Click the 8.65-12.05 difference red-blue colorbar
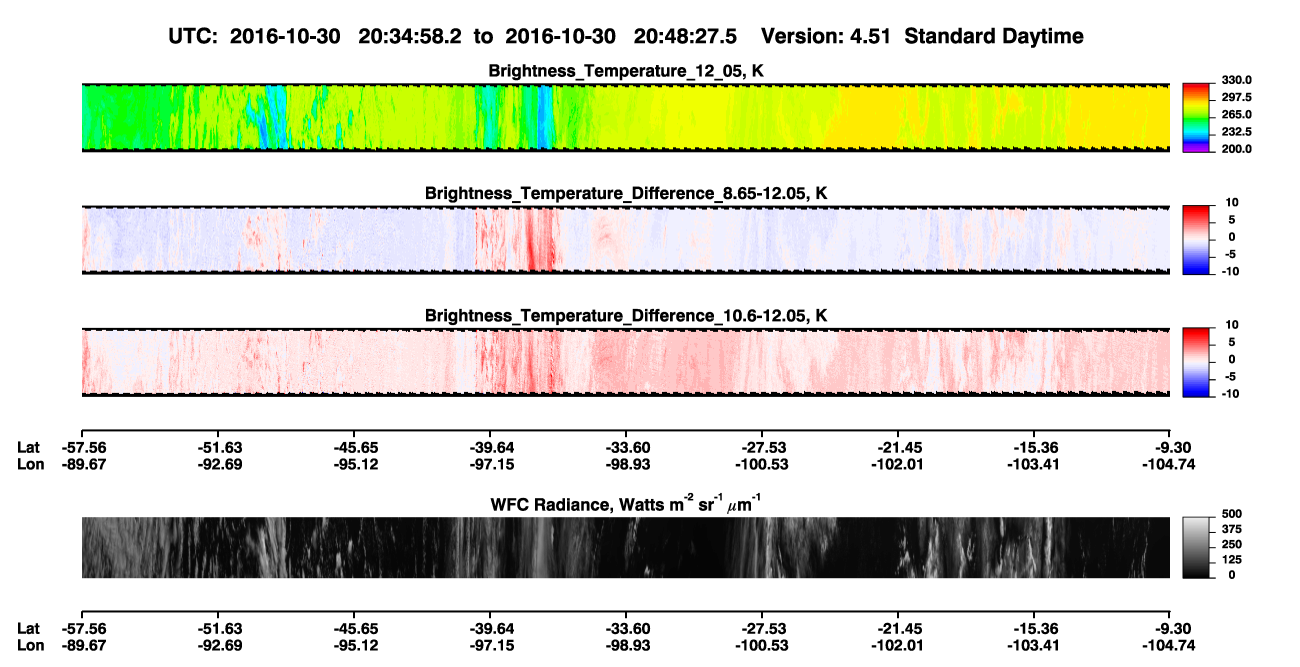The image size is (1300, 667). tap(1196, 237)
